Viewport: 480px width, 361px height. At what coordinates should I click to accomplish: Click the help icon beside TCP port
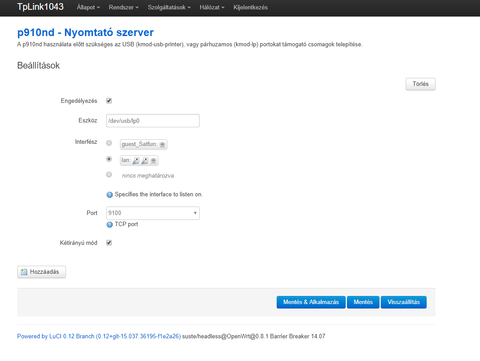[109, 225]
